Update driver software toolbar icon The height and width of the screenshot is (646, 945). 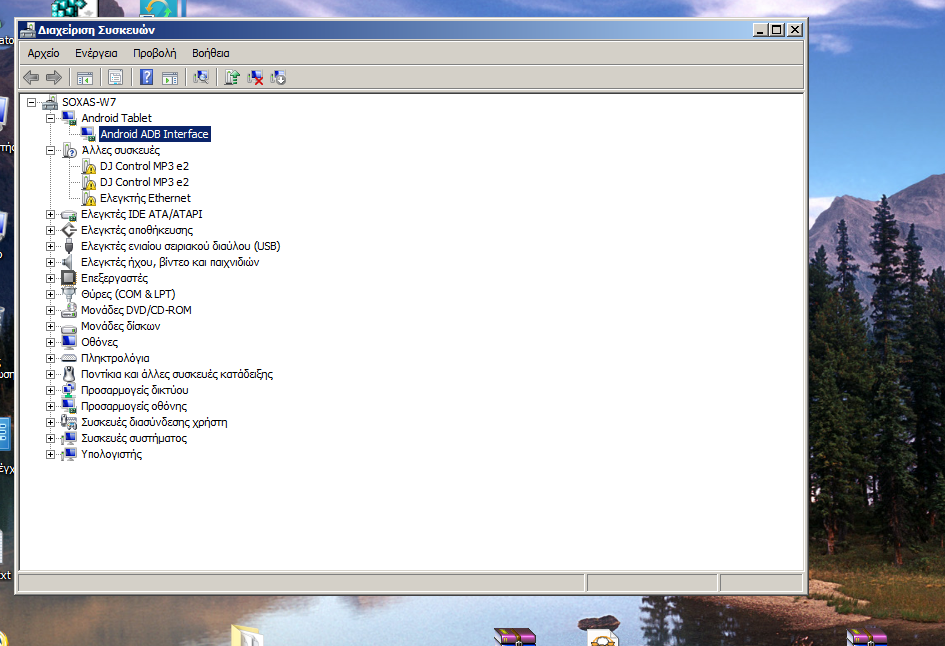(x=232, y=77)
